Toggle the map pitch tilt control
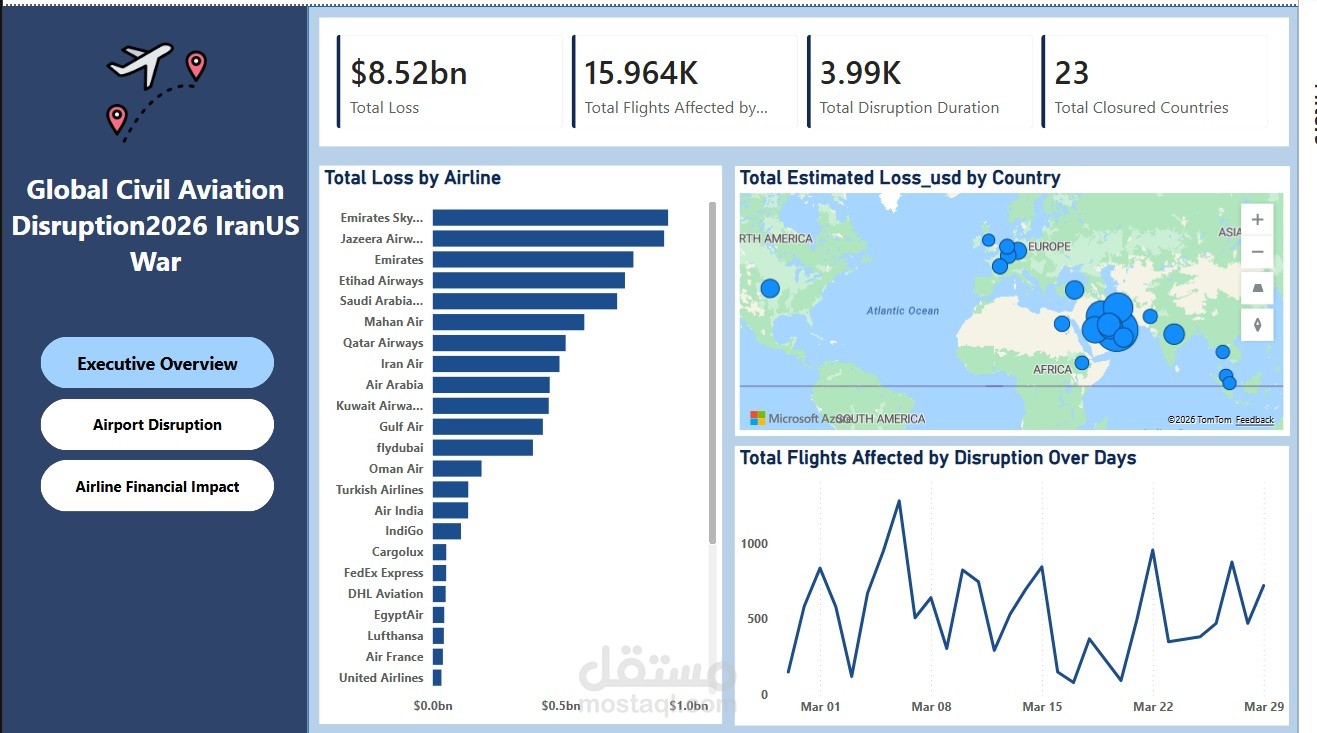1317x733 pixels. click(1257, 288)
